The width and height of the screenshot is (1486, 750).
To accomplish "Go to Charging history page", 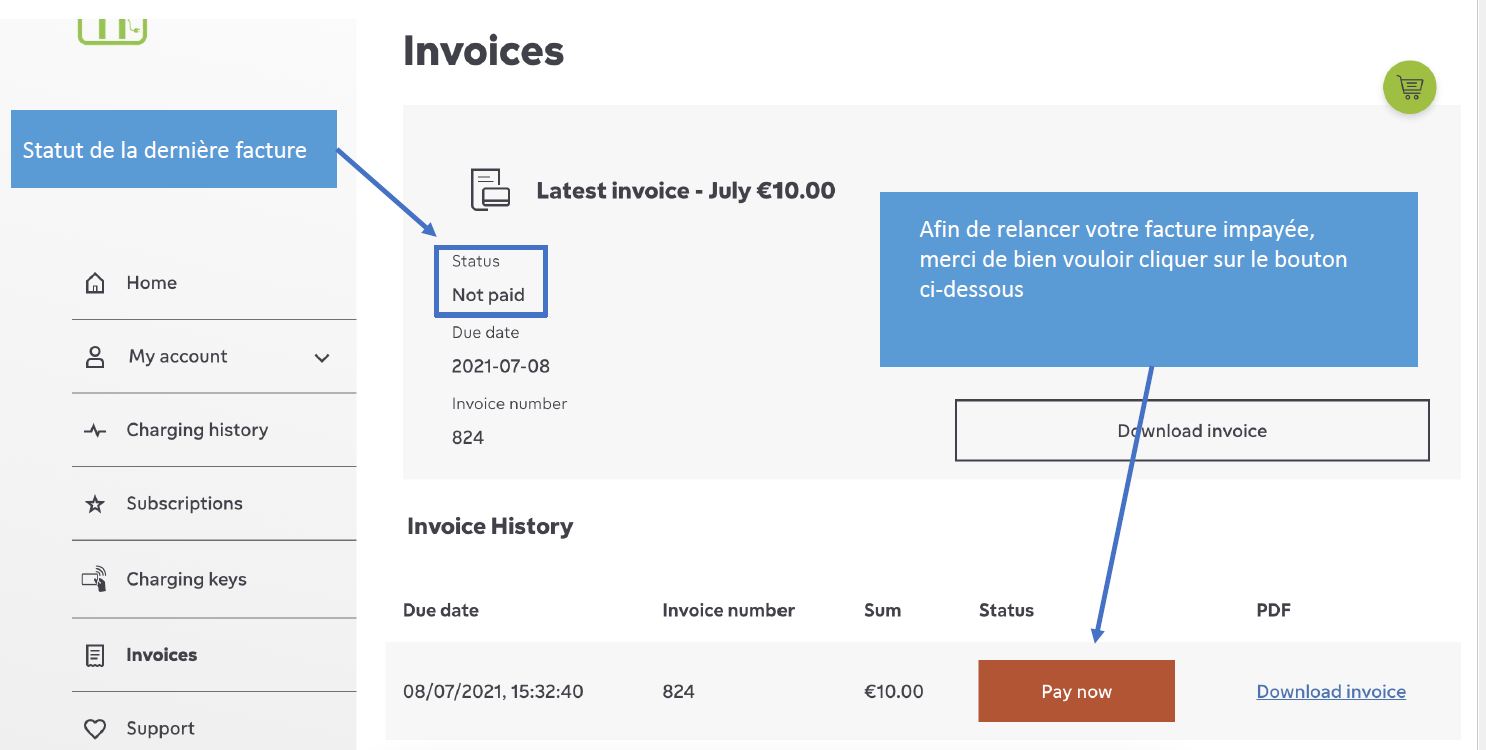I will tap(197, 430).
